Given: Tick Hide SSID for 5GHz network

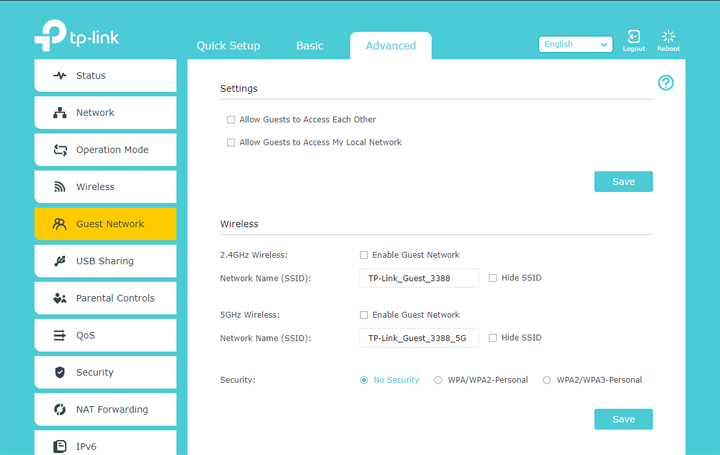Looking at the screenshot, I should 493,338.
